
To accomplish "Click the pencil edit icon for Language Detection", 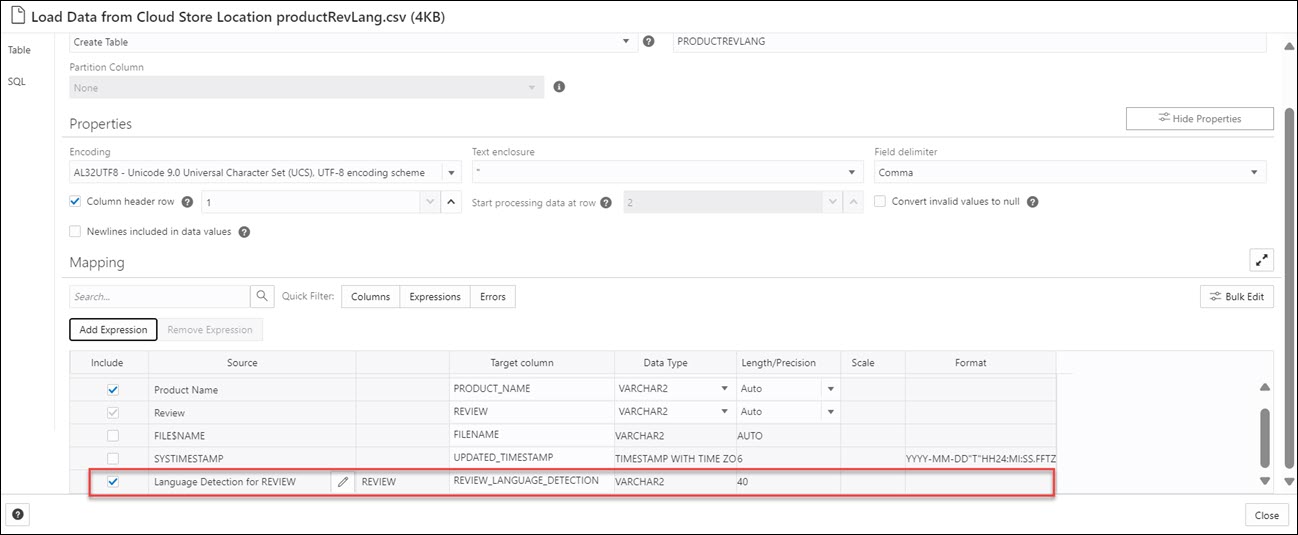I will [x=343, y=482].
